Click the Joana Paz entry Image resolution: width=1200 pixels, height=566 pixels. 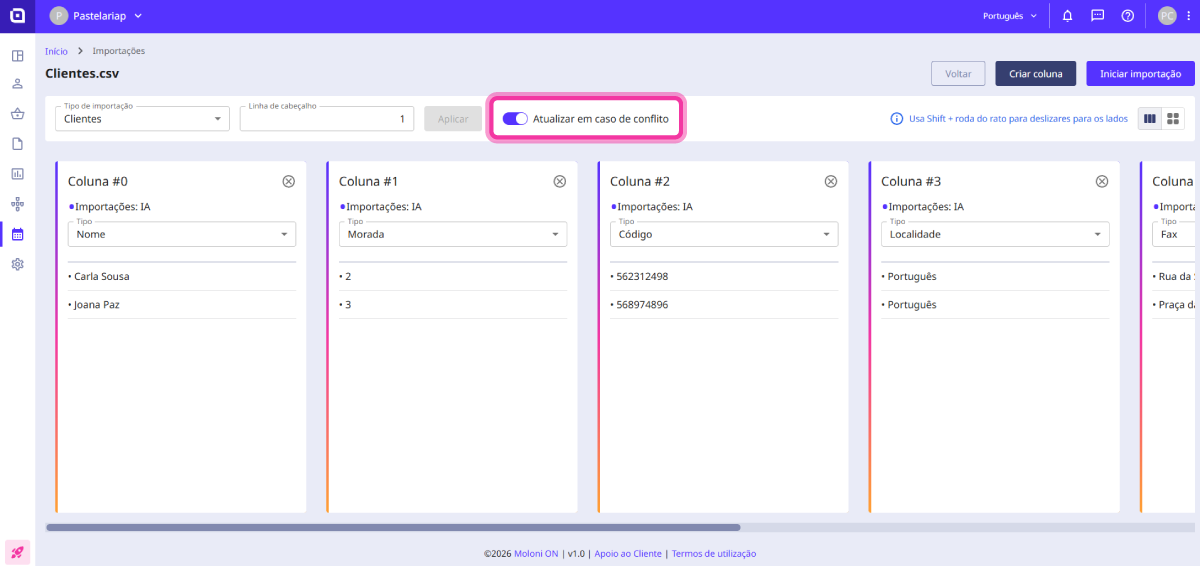tap(96, 304)
